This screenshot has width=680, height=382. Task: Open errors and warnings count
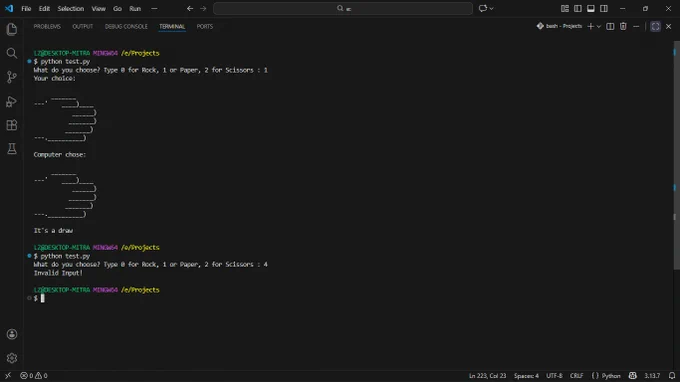click(x=34, y=375)
